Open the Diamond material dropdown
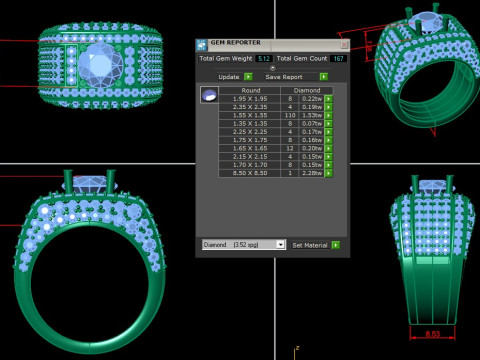 pyautogui.click(x=281, y=245)
